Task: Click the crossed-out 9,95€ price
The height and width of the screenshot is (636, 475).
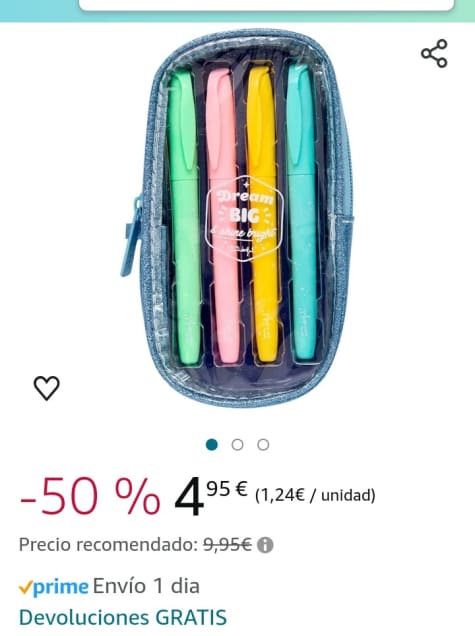Action: pyautogui.click(x=228, y=544)
